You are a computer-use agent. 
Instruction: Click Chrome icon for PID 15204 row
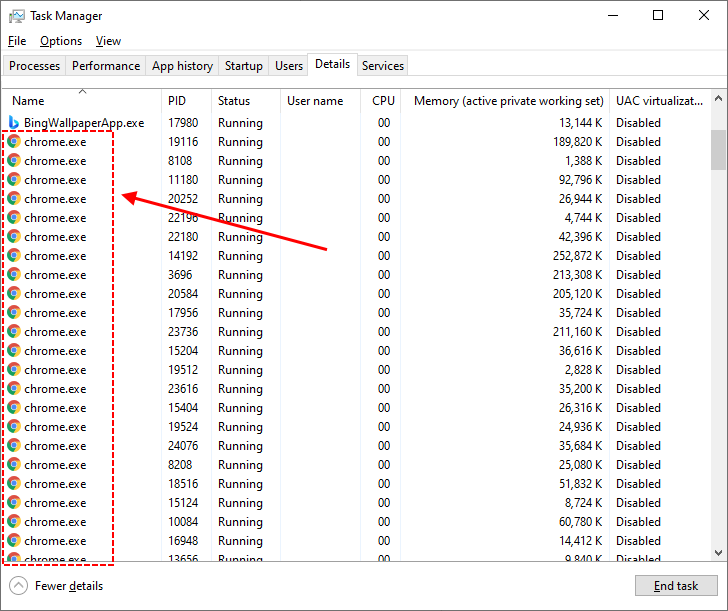click(x=14, y=351)
